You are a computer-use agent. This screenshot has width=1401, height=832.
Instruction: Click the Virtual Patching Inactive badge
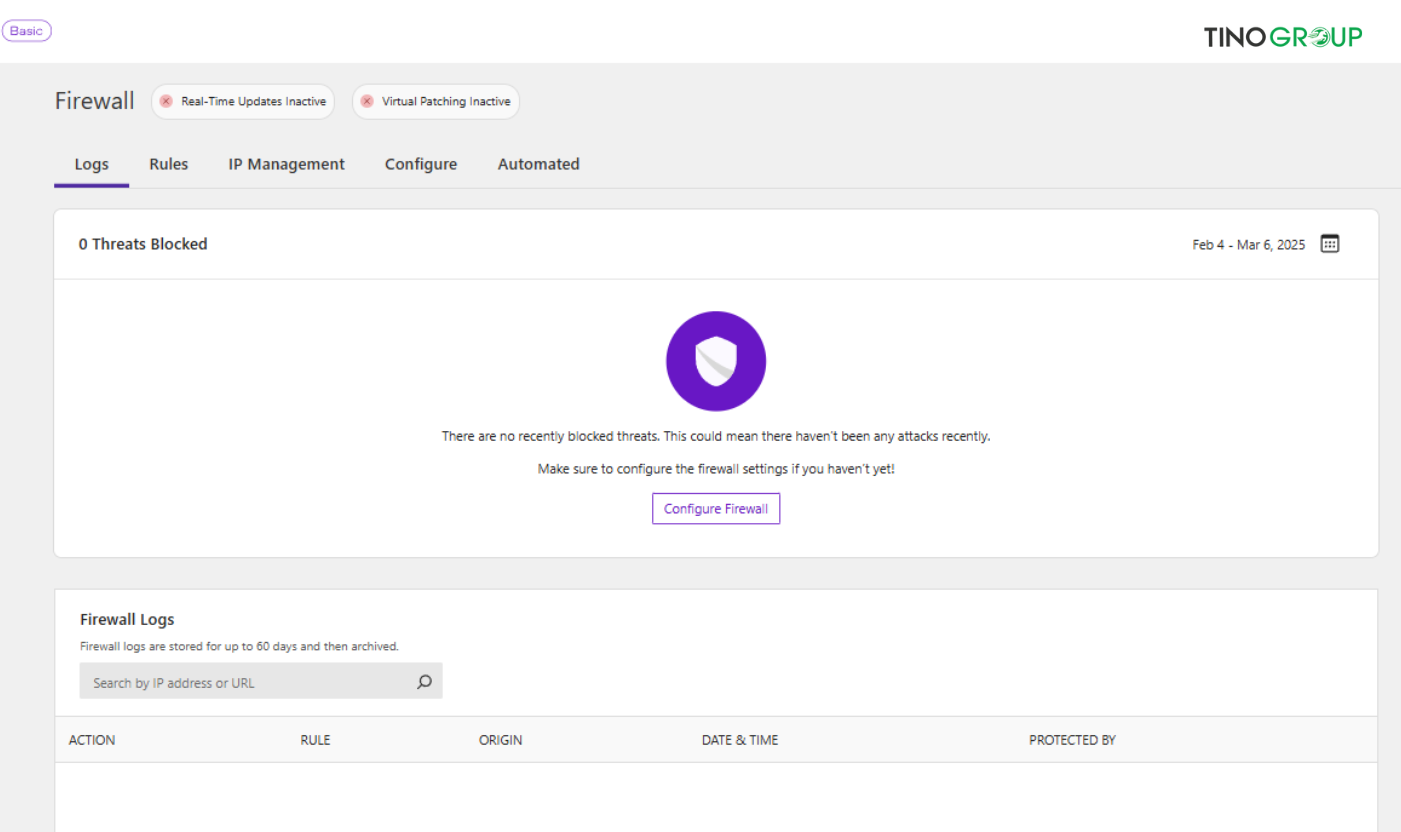pos(436,102)
